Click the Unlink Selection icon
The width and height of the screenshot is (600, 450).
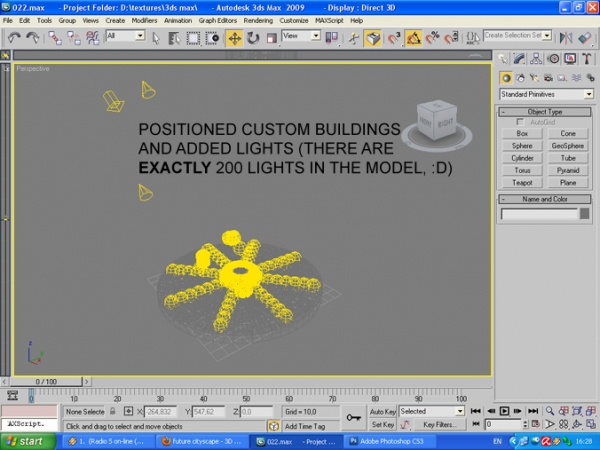73,38
